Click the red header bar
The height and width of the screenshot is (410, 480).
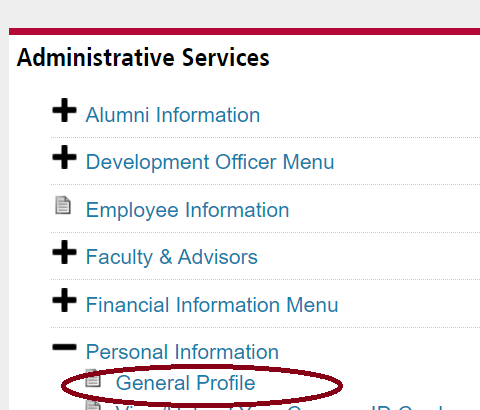click(x=244, y=31)
